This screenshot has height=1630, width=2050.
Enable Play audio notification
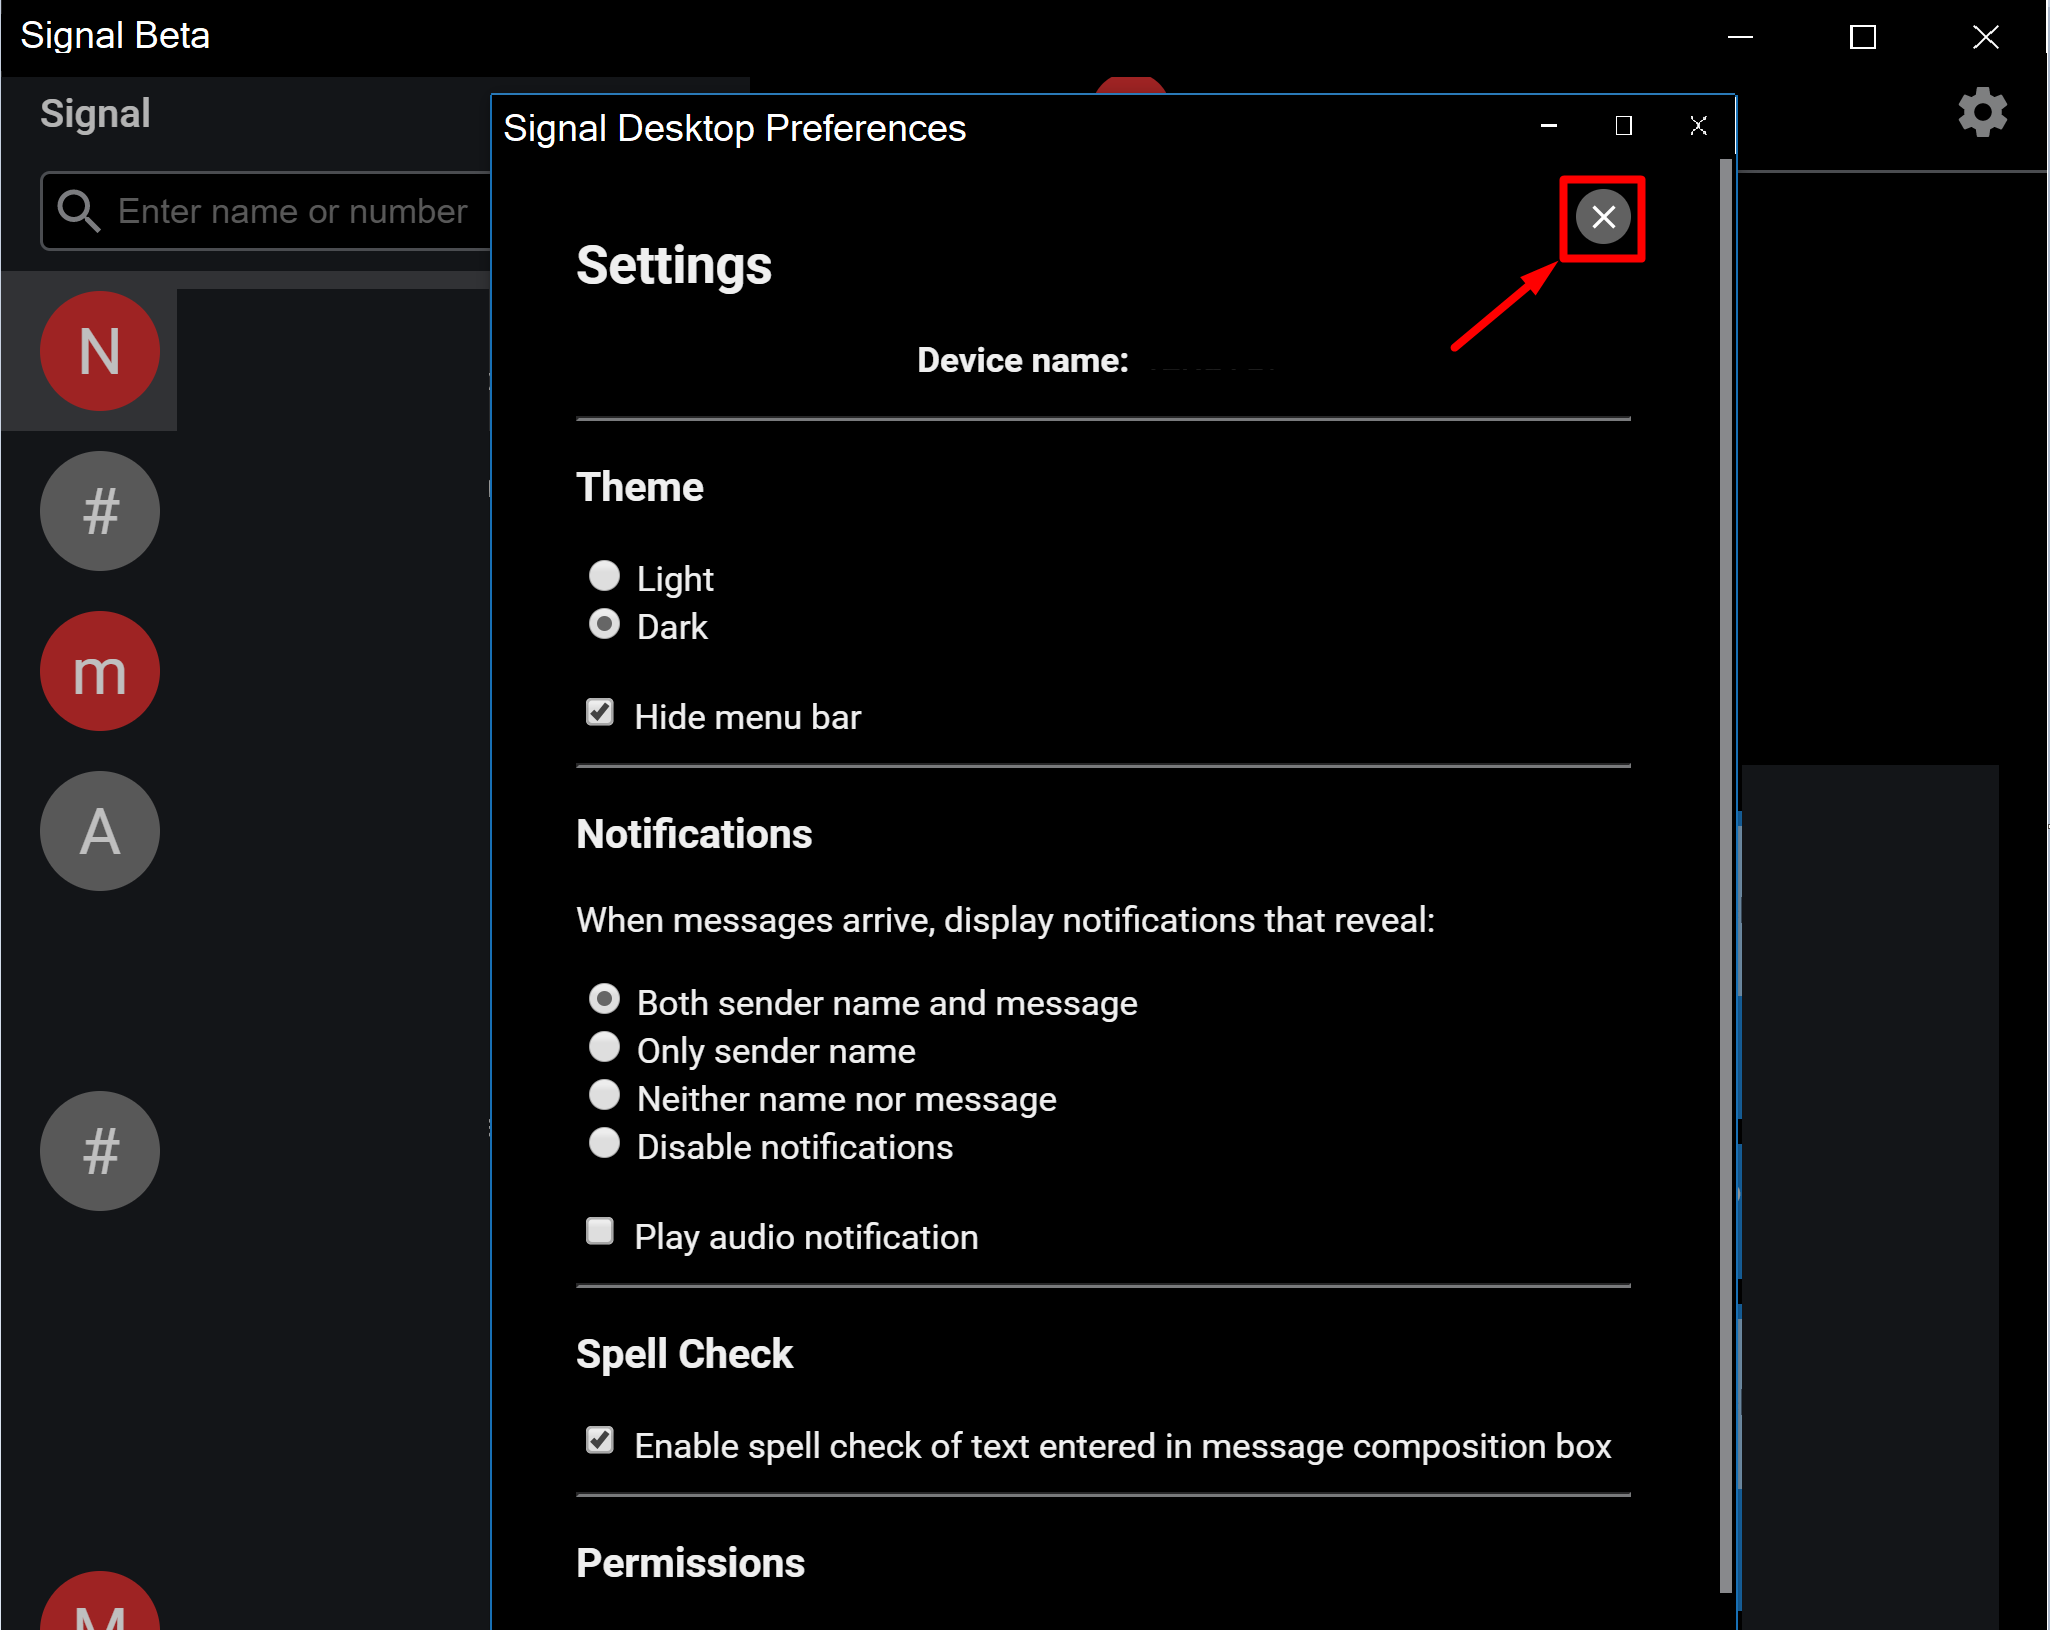pos(600,1232)
